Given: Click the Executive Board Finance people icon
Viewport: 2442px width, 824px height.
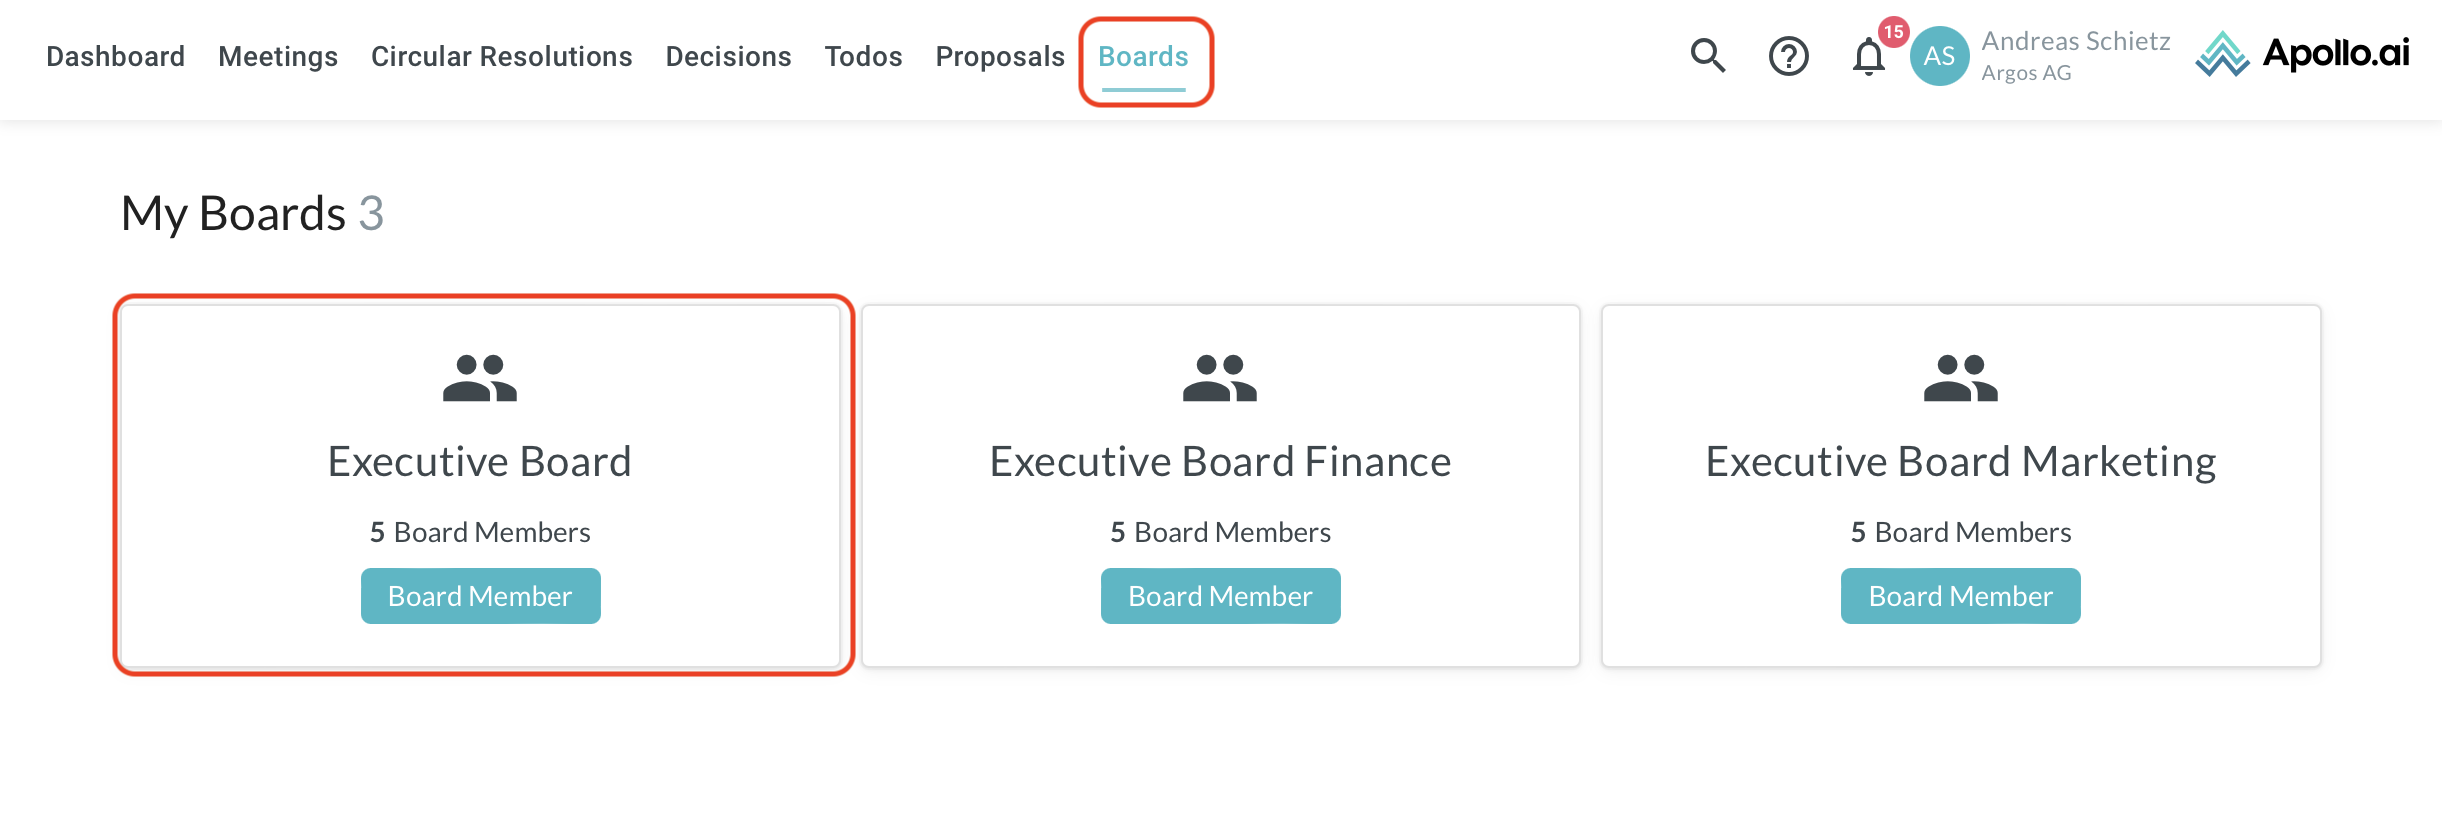Looking at the screenshot, I should tap(1220, 378).
